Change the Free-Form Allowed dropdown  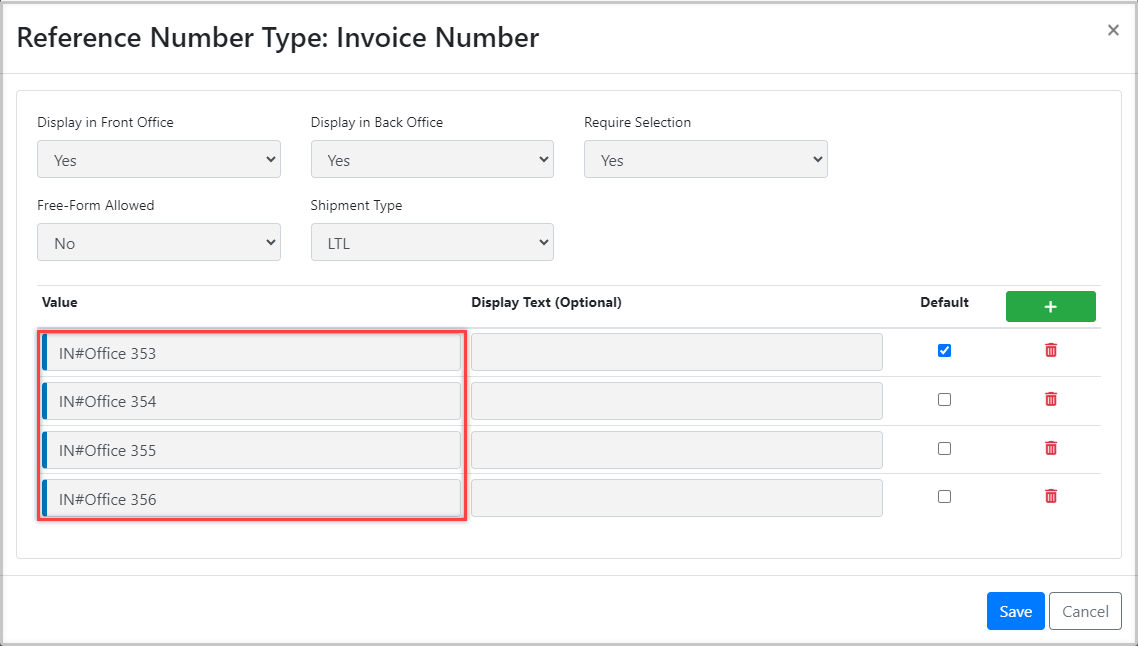[159, 243]
